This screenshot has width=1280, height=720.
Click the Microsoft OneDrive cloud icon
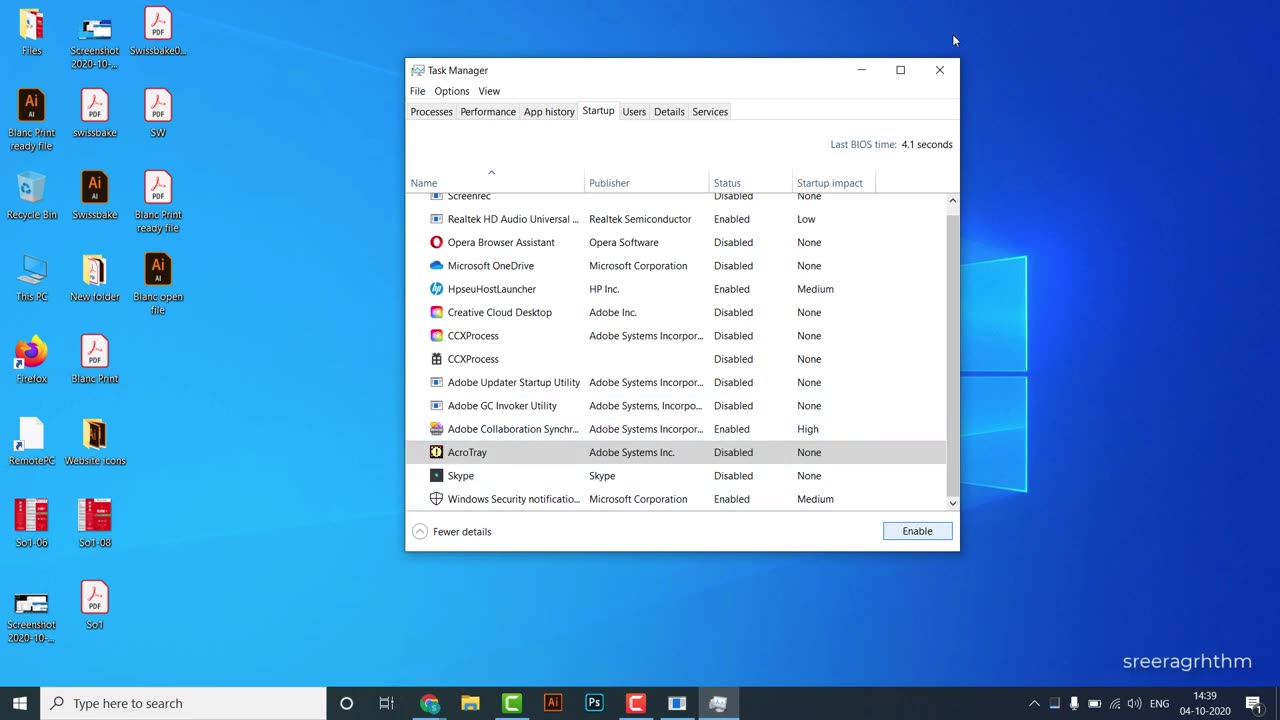pyautogui.click(x=436, y=266)
